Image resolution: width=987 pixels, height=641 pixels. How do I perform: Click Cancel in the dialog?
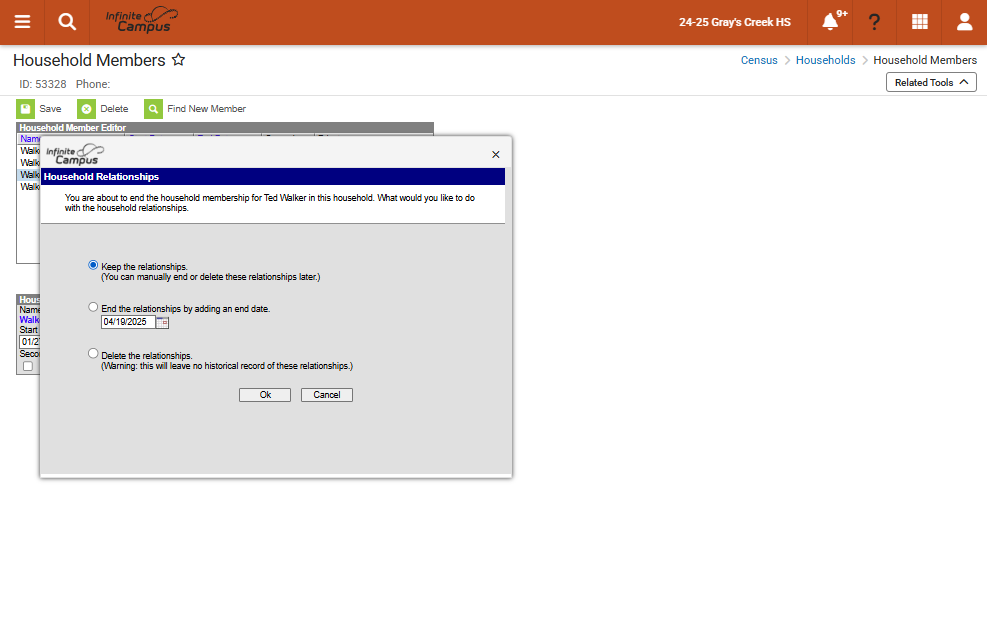[x=327, y=395]
